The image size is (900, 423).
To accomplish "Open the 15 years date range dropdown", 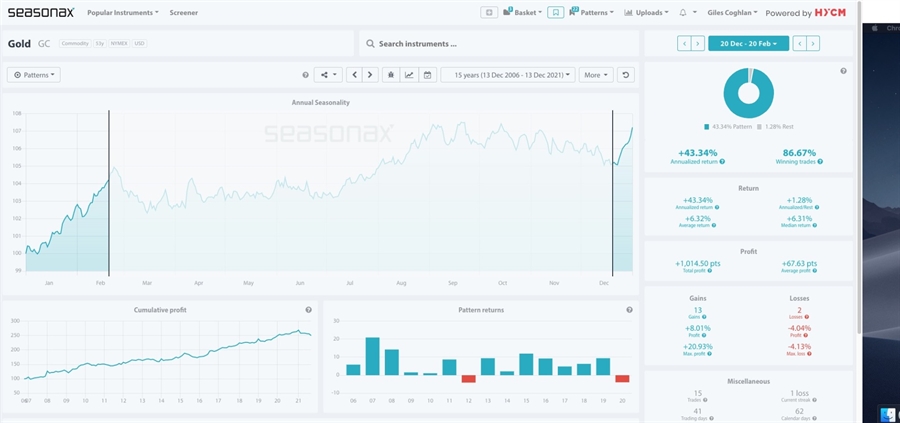I will click(508, 75).
